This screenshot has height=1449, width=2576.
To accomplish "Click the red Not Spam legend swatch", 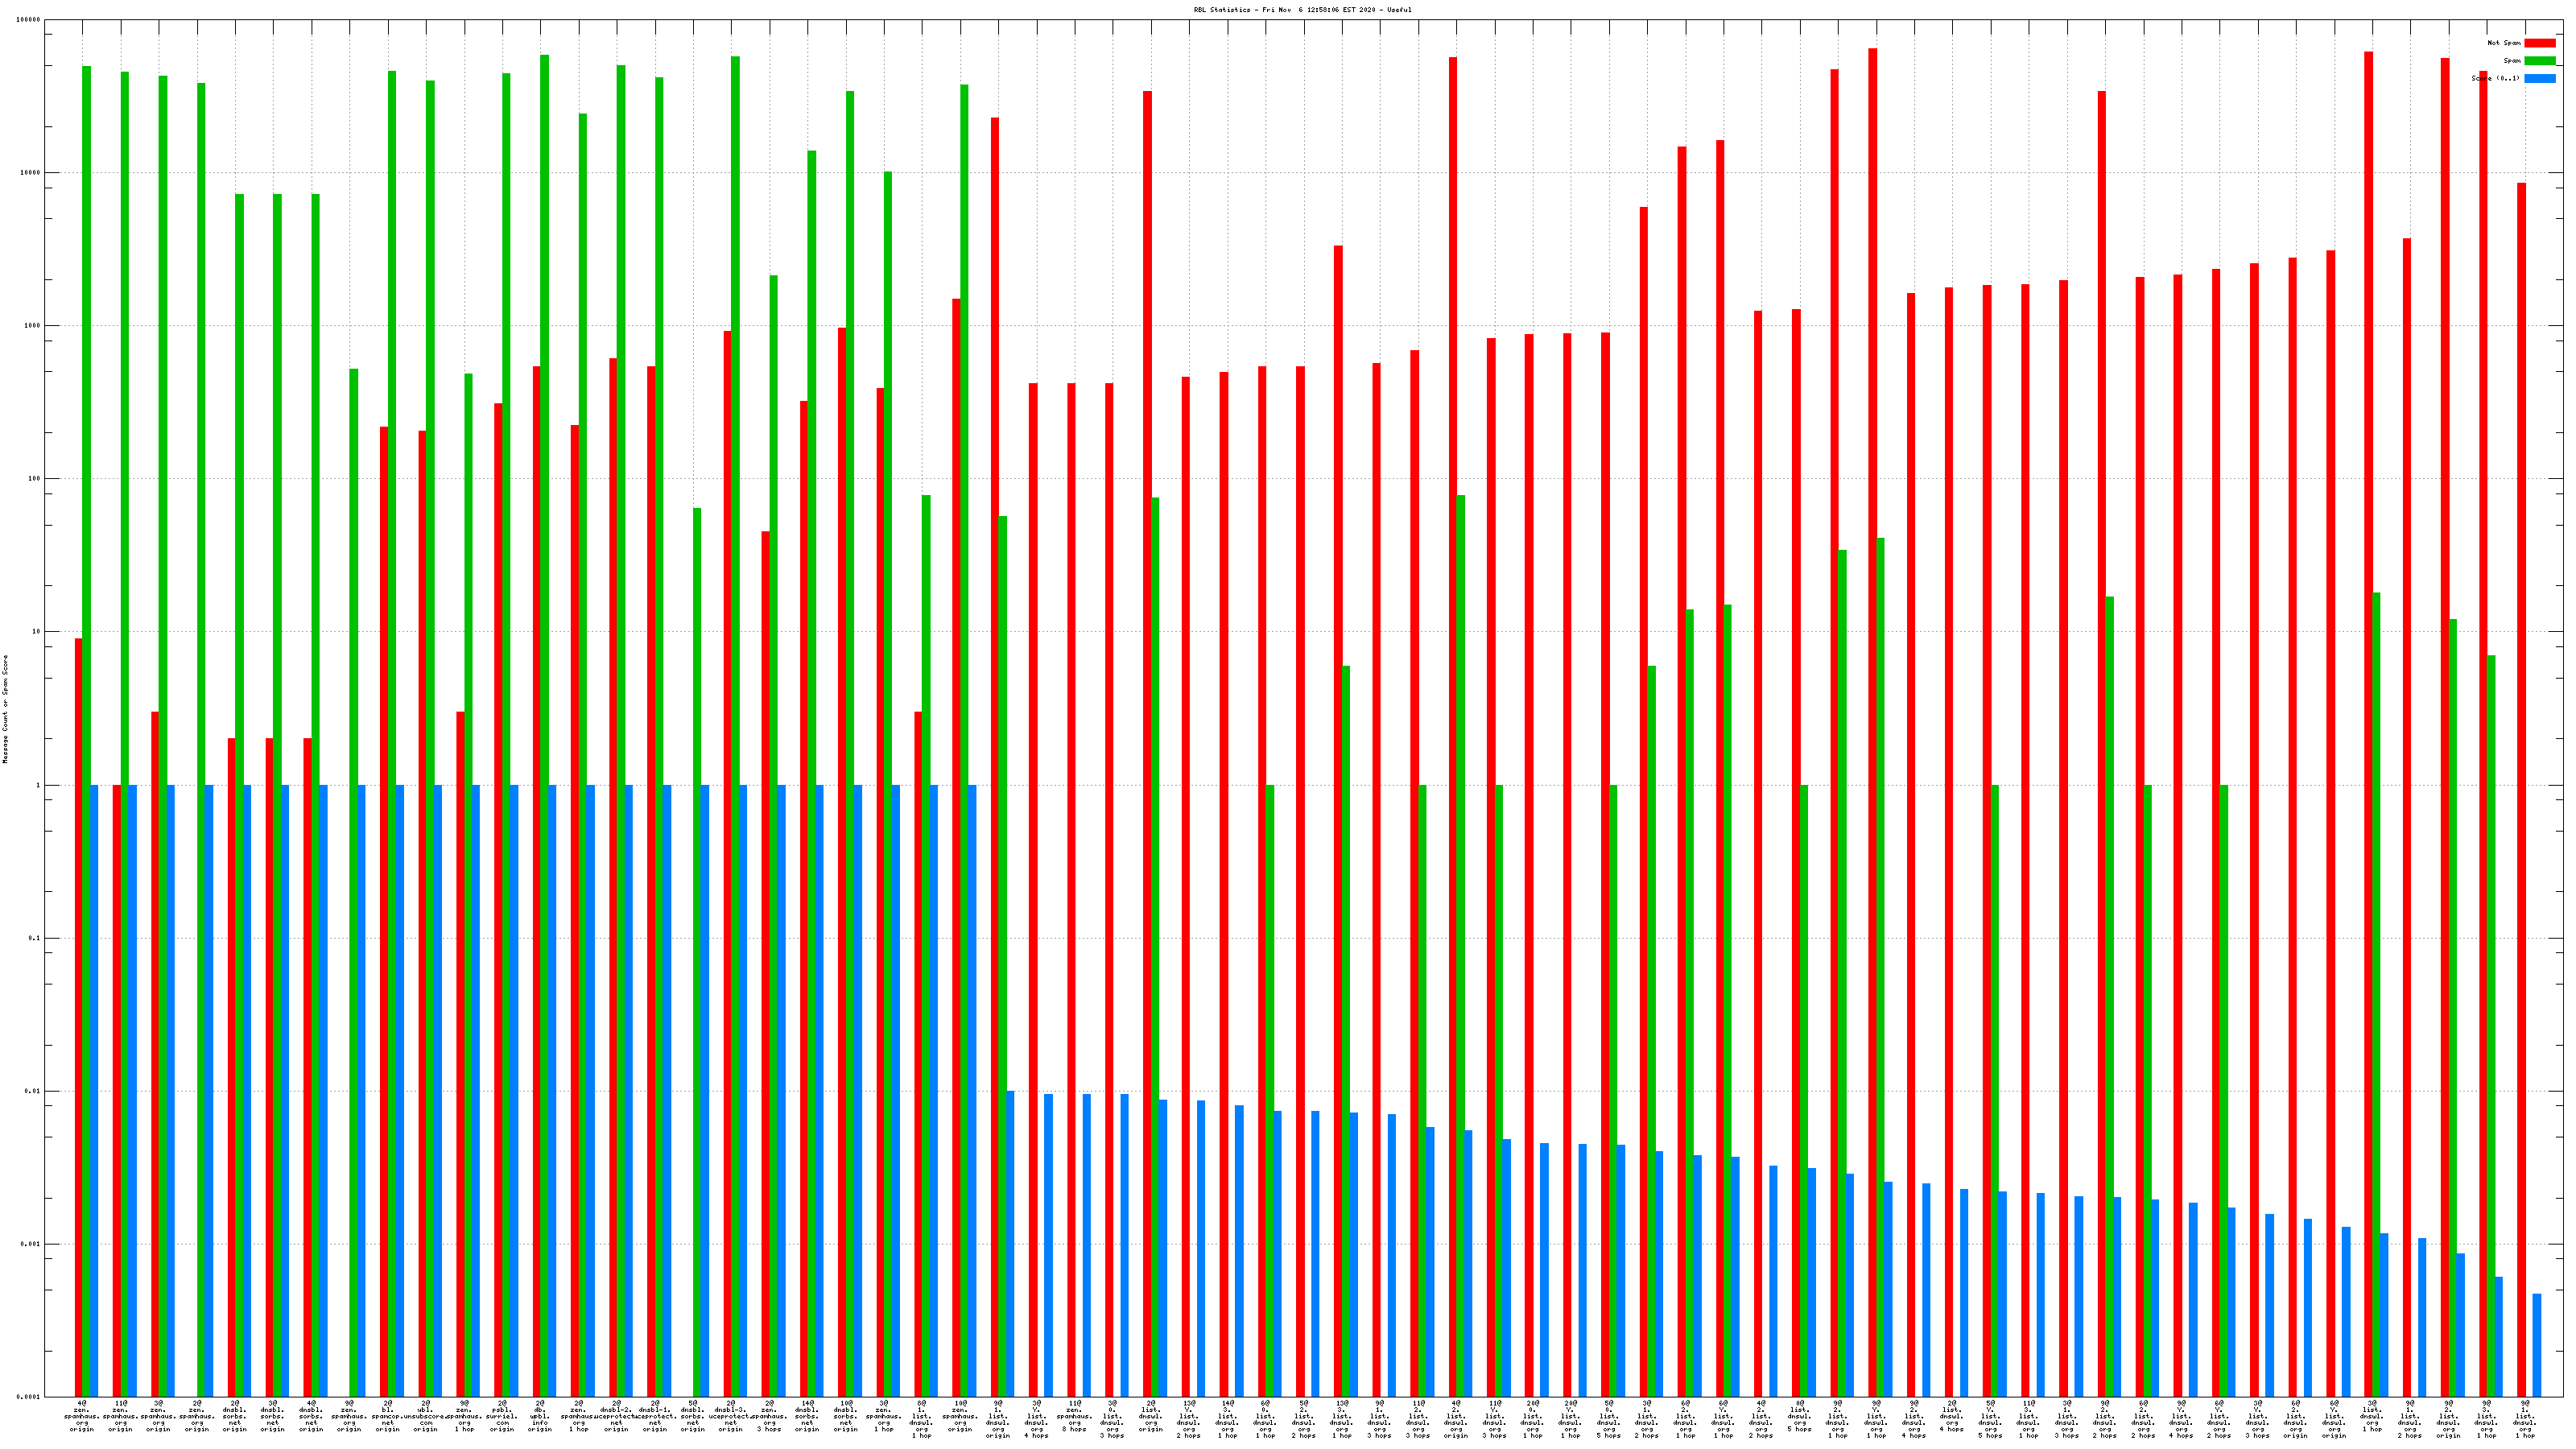I will click(2539, 43).
